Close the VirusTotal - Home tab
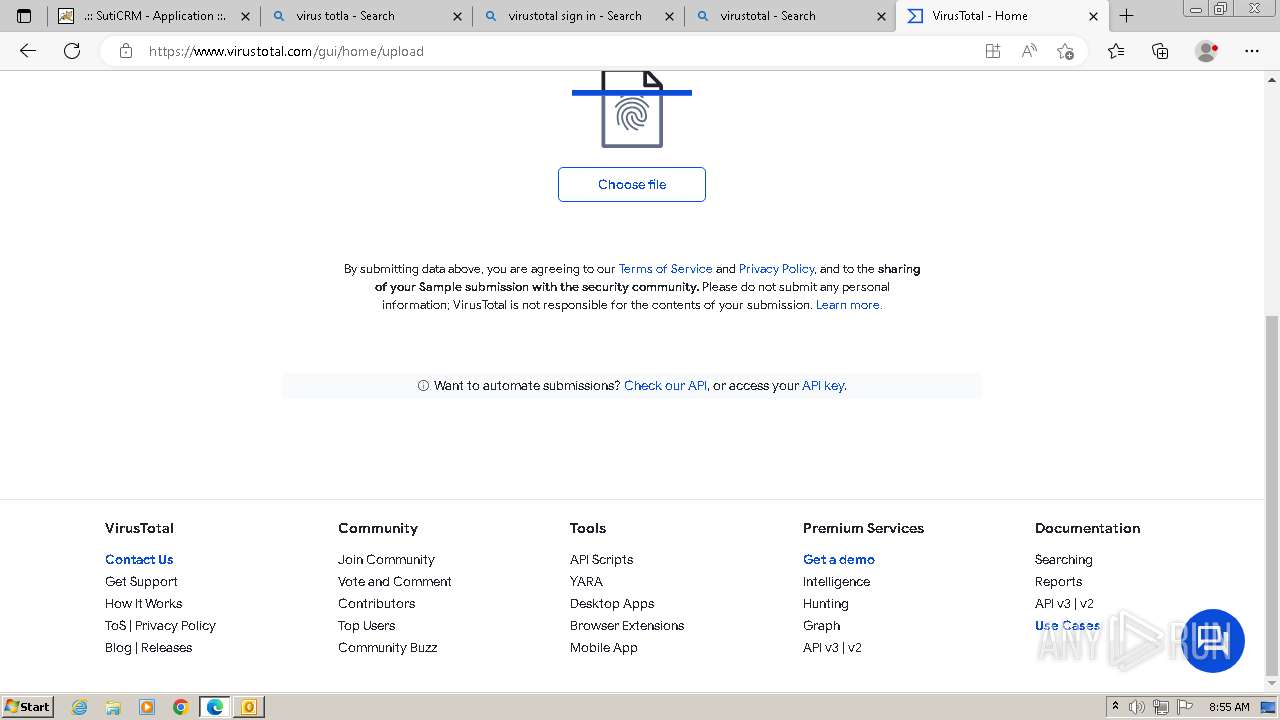The image size is (1280, 720). (1093, 16)
